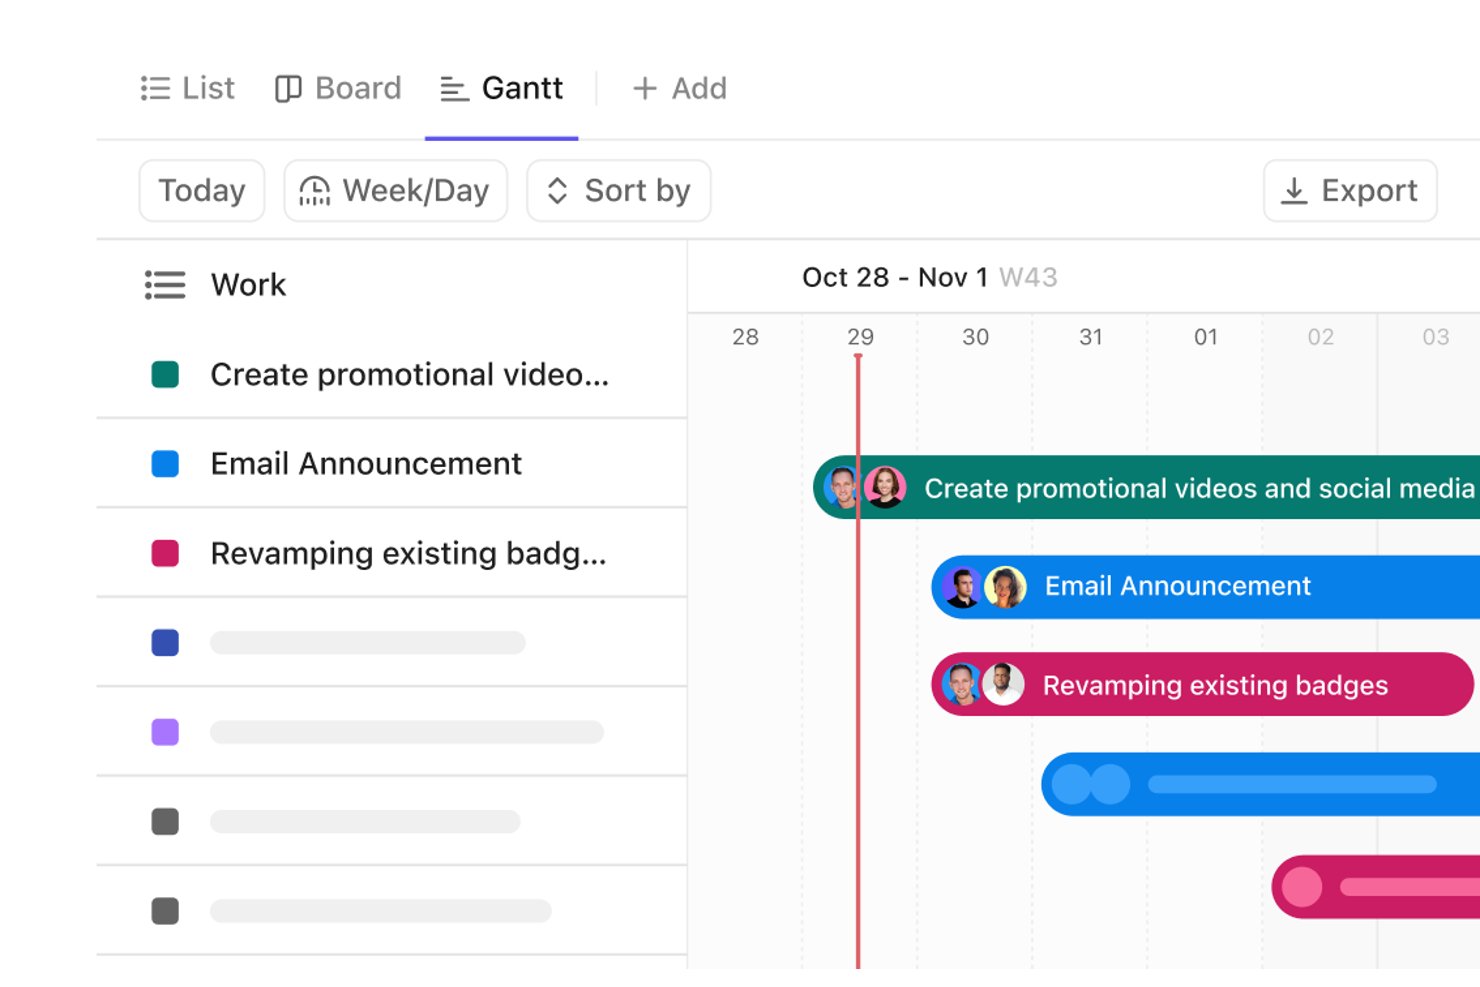Click second avatar on Revamping existing badges bar
Screen dimensions: 1480x987
coord(1003,684)
